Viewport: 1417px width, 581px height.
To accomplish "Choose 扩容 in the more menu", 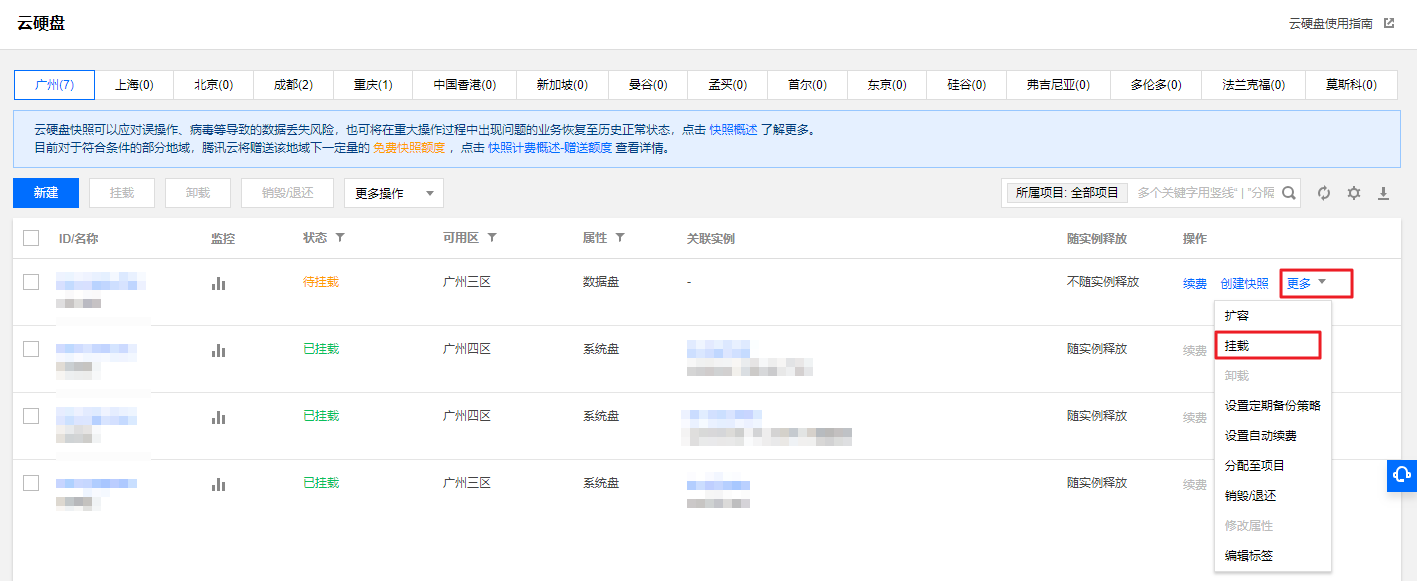I will (1237, 315).
